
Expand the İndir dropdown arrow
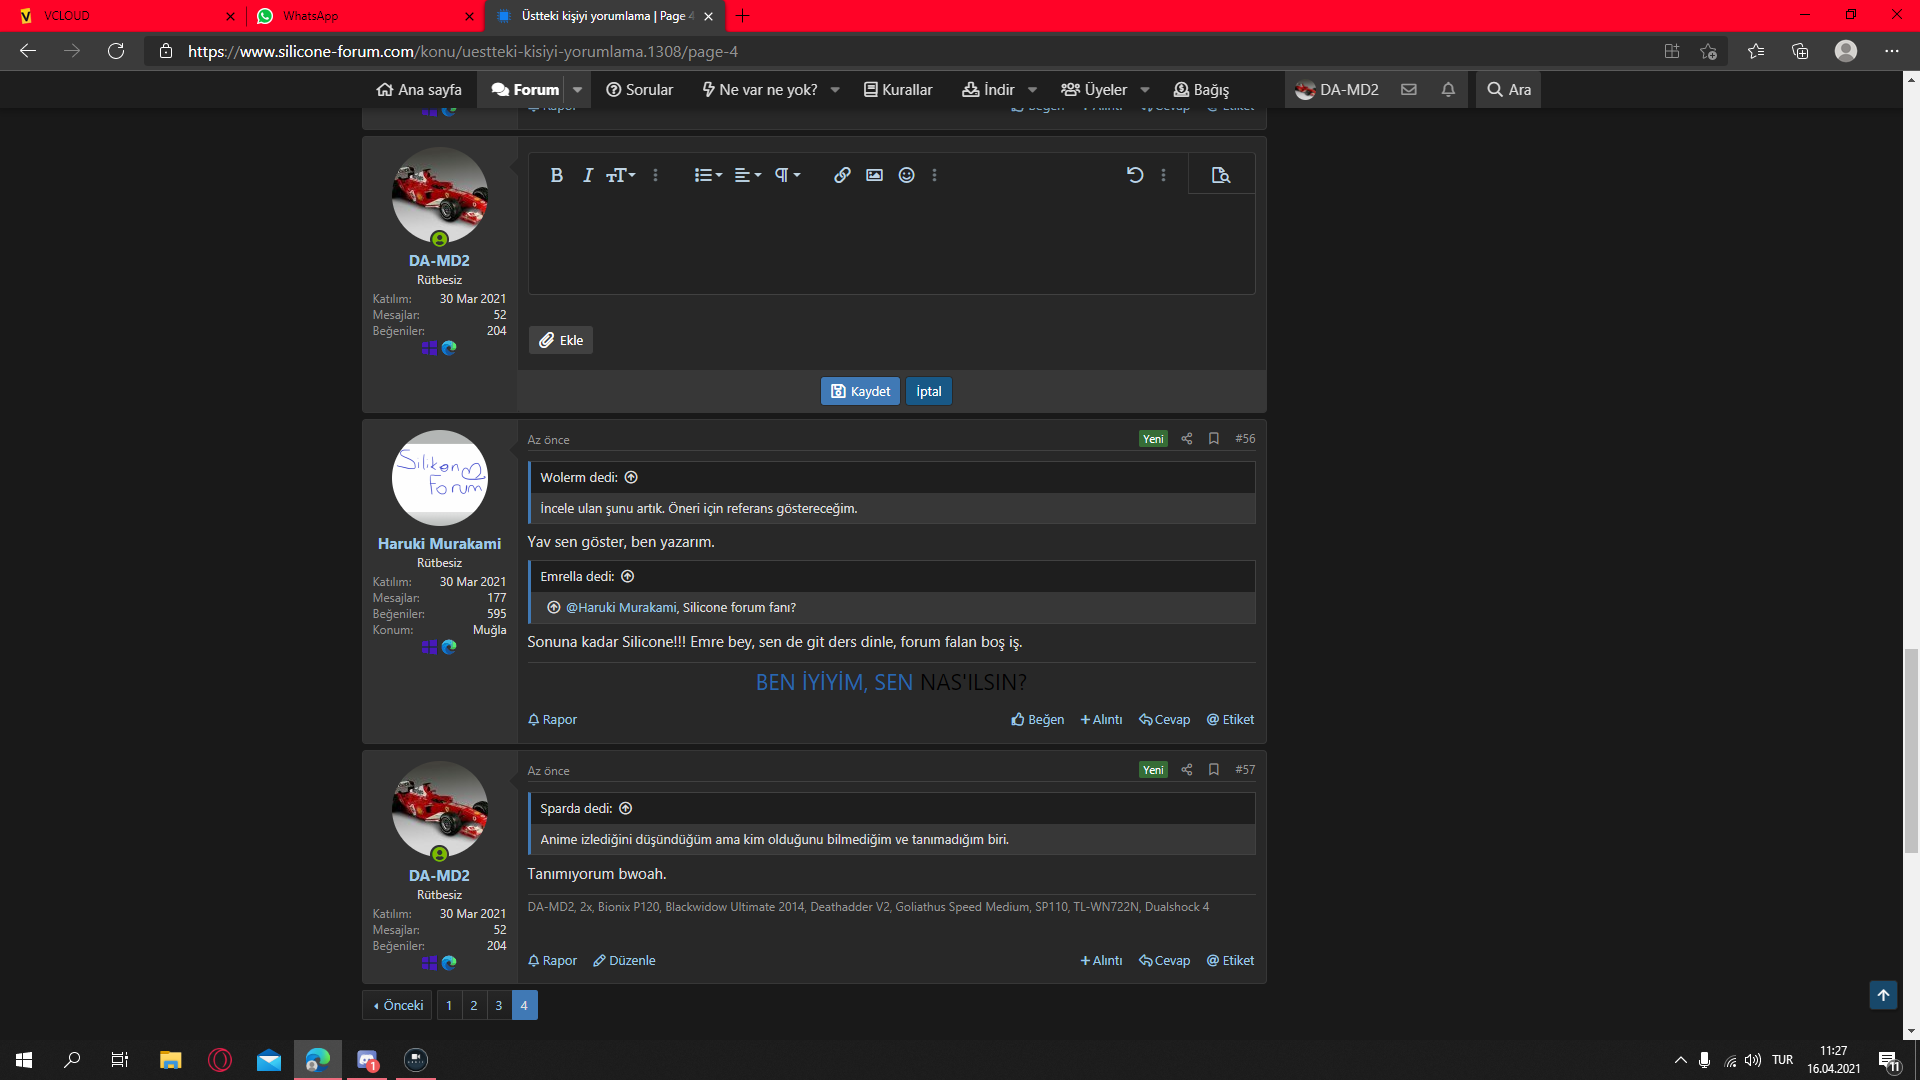coord(1032,89)
